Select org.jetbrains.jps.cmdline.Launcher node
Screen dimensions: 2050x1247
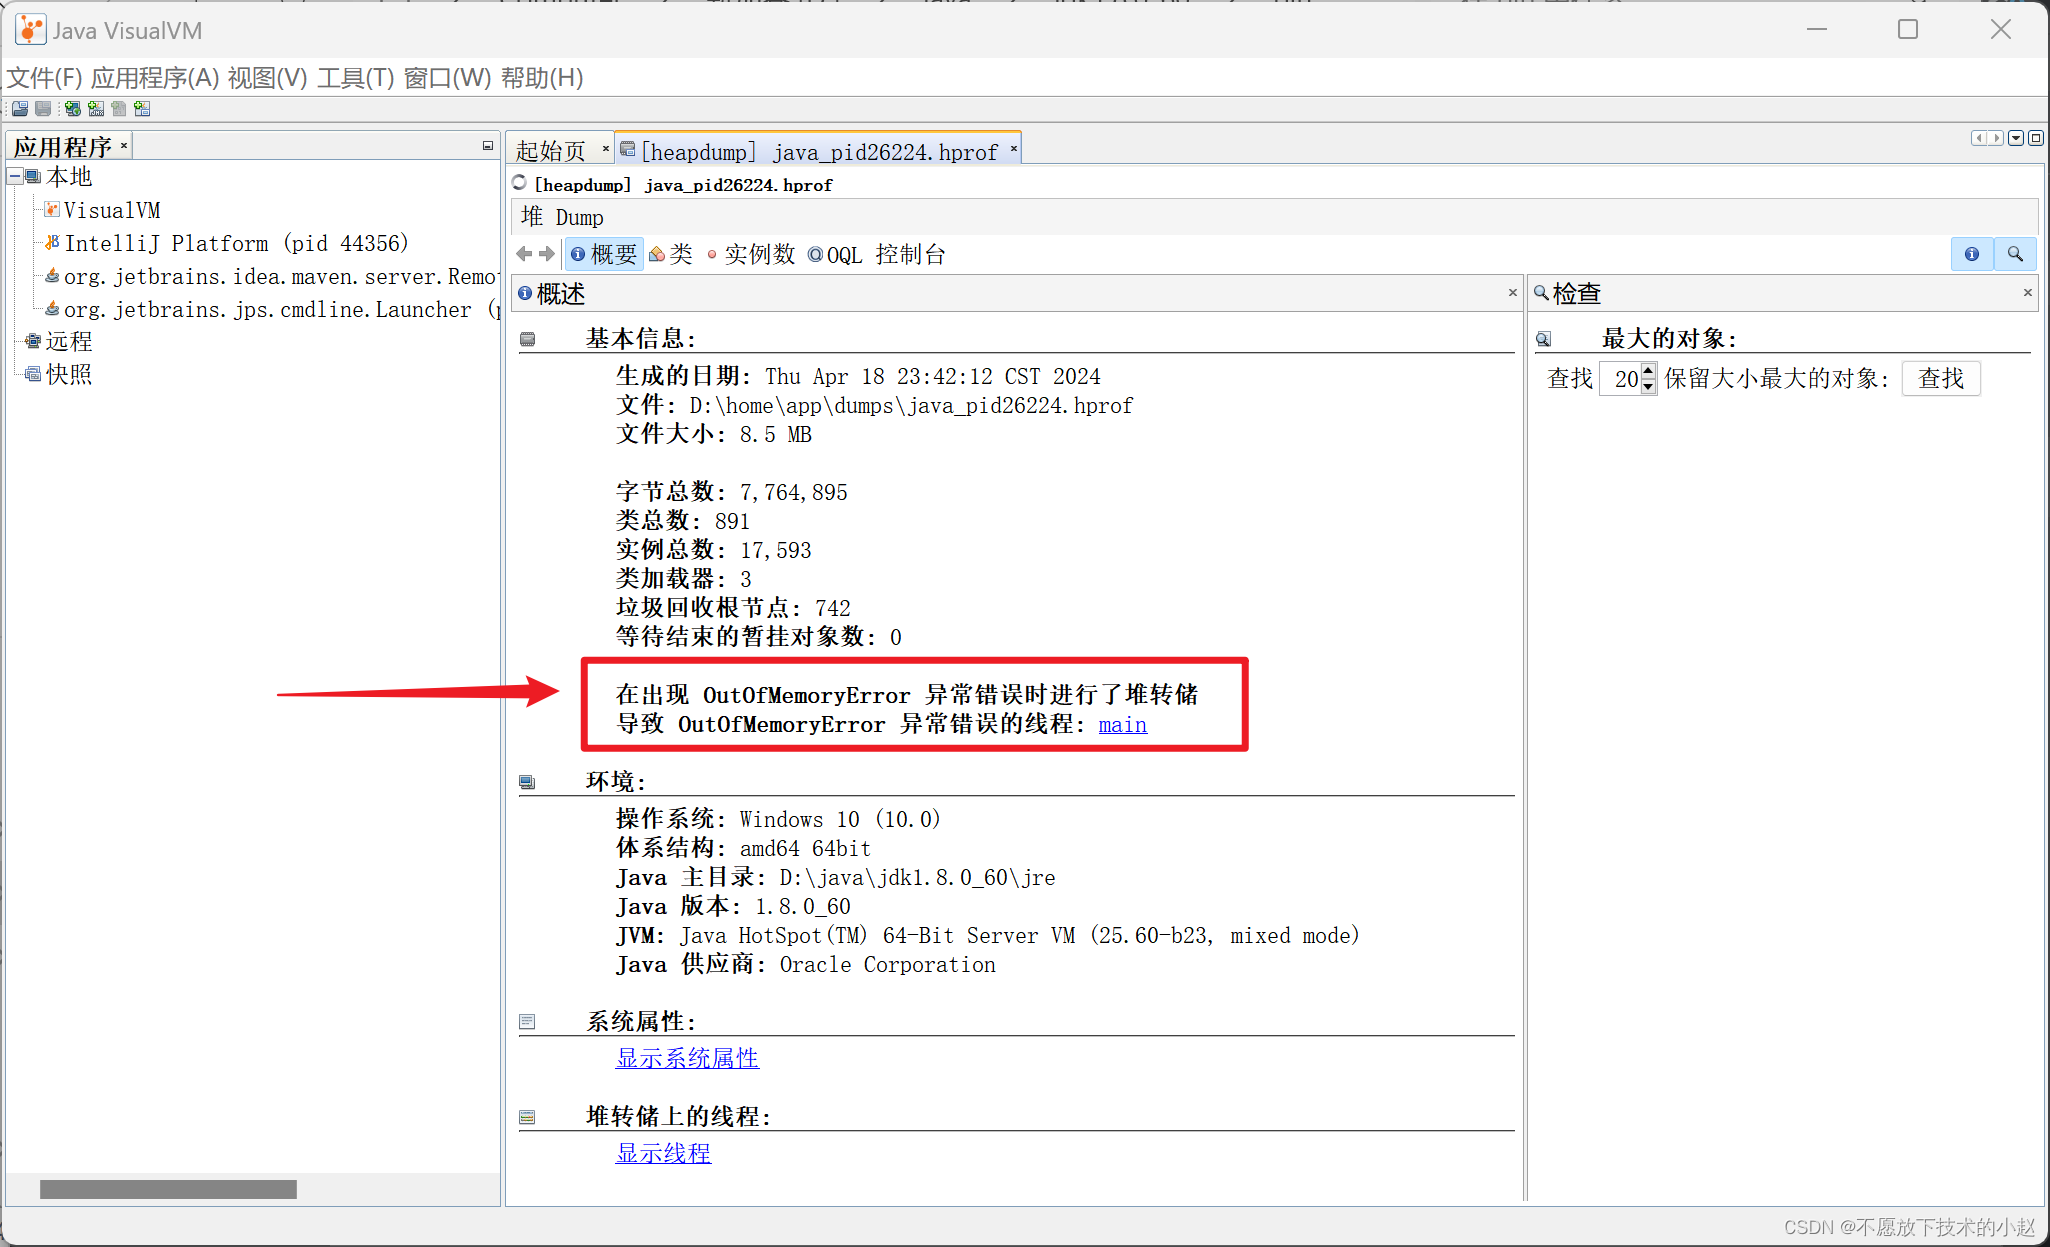point(271,309)
